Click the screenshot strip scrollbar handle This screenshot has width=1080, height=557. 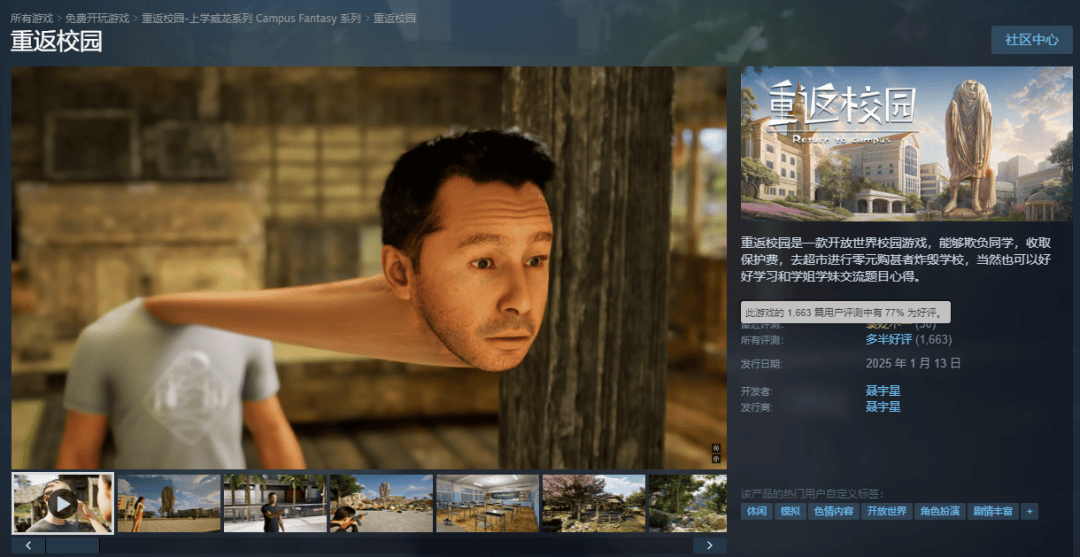click(x=72, y=545)
